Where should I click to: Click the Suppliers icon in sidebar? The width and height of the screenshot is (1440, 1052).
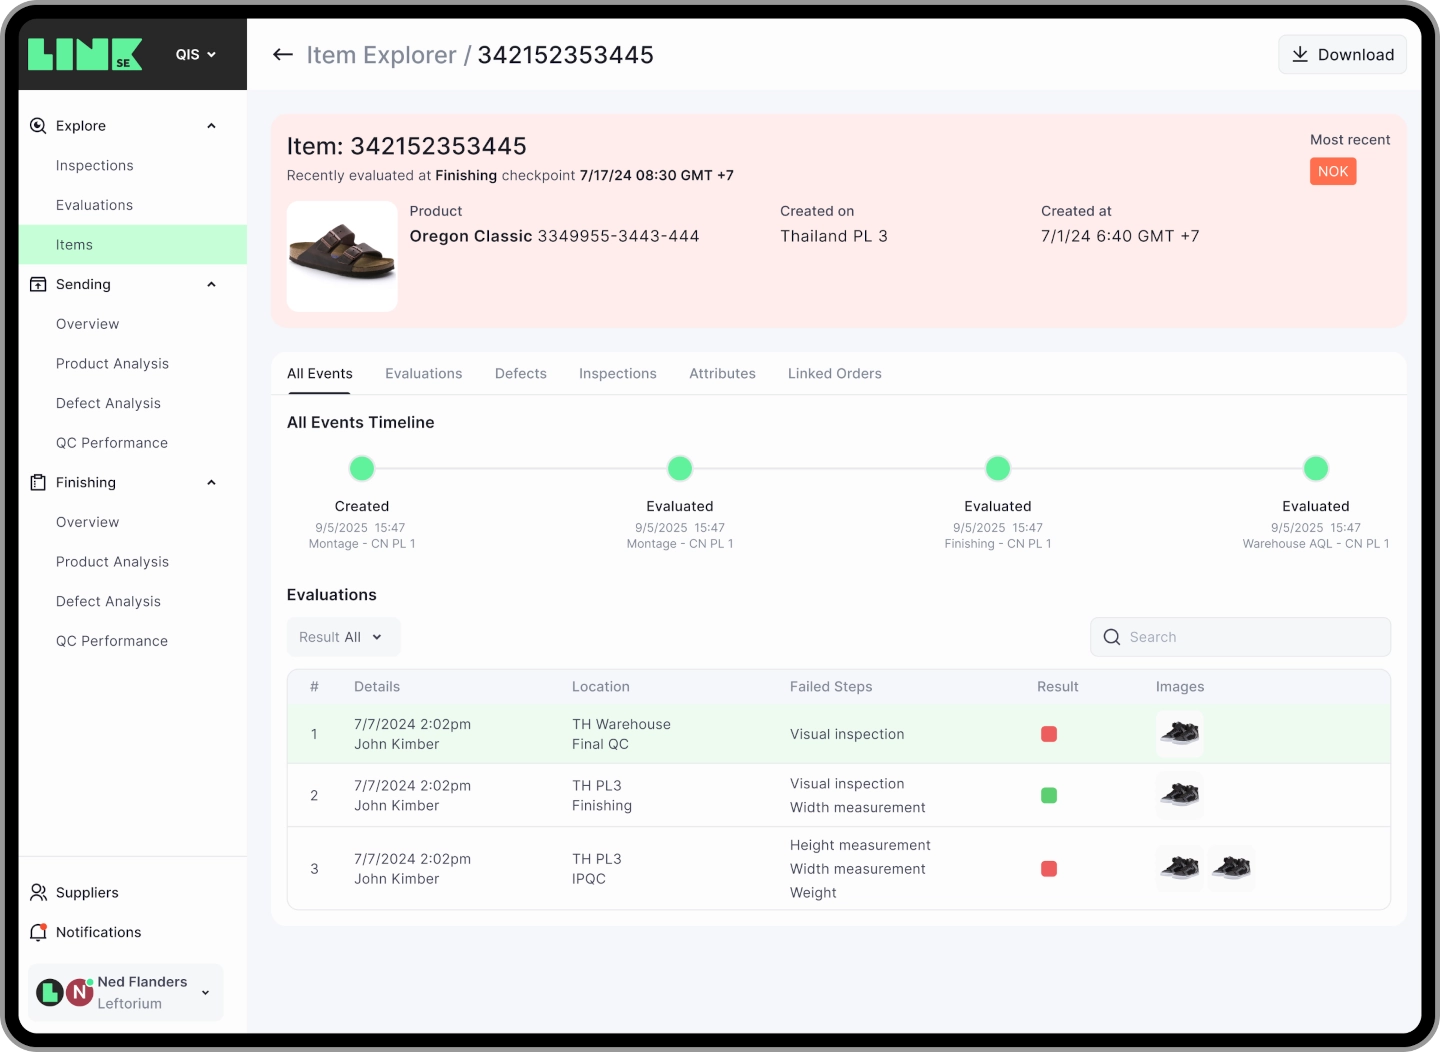click(x=38, y=892)
